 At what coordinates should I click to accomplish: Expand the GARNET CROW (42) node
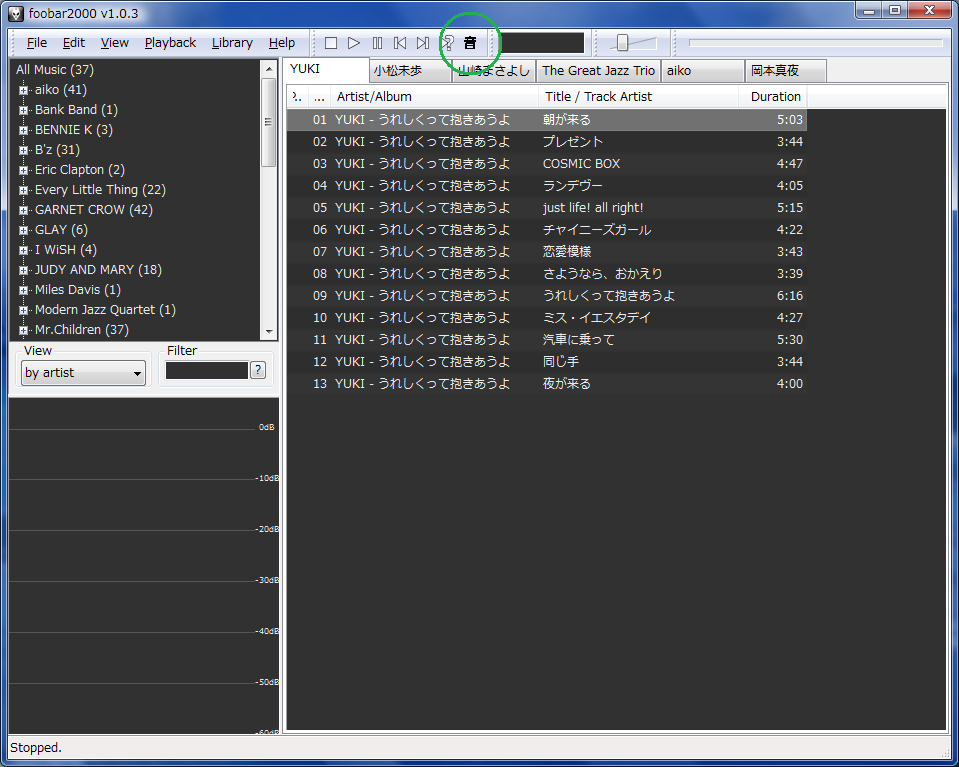[23, 210]
